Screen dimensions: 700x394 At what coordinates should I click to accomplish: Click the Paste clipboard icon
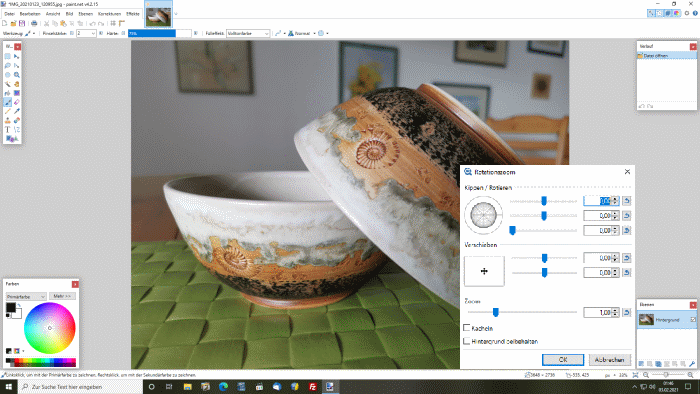(x=63, y=23)
